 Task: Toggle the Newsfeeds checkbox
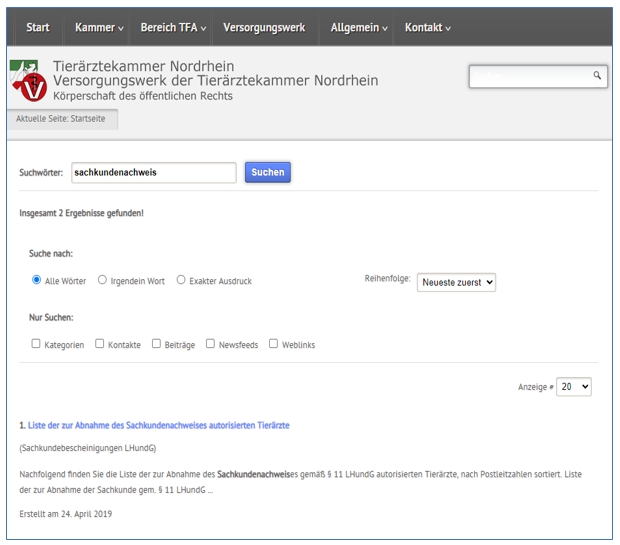pos(210,344)
